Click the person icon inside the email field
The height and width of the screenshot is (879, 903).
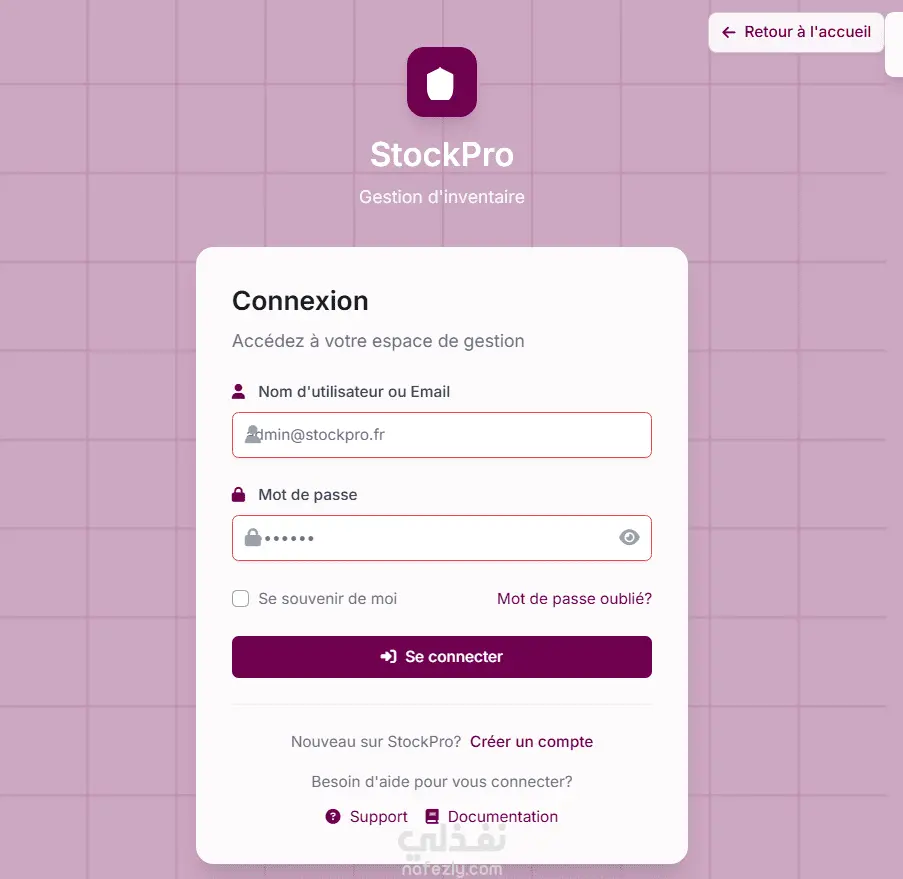click(252, 434)
